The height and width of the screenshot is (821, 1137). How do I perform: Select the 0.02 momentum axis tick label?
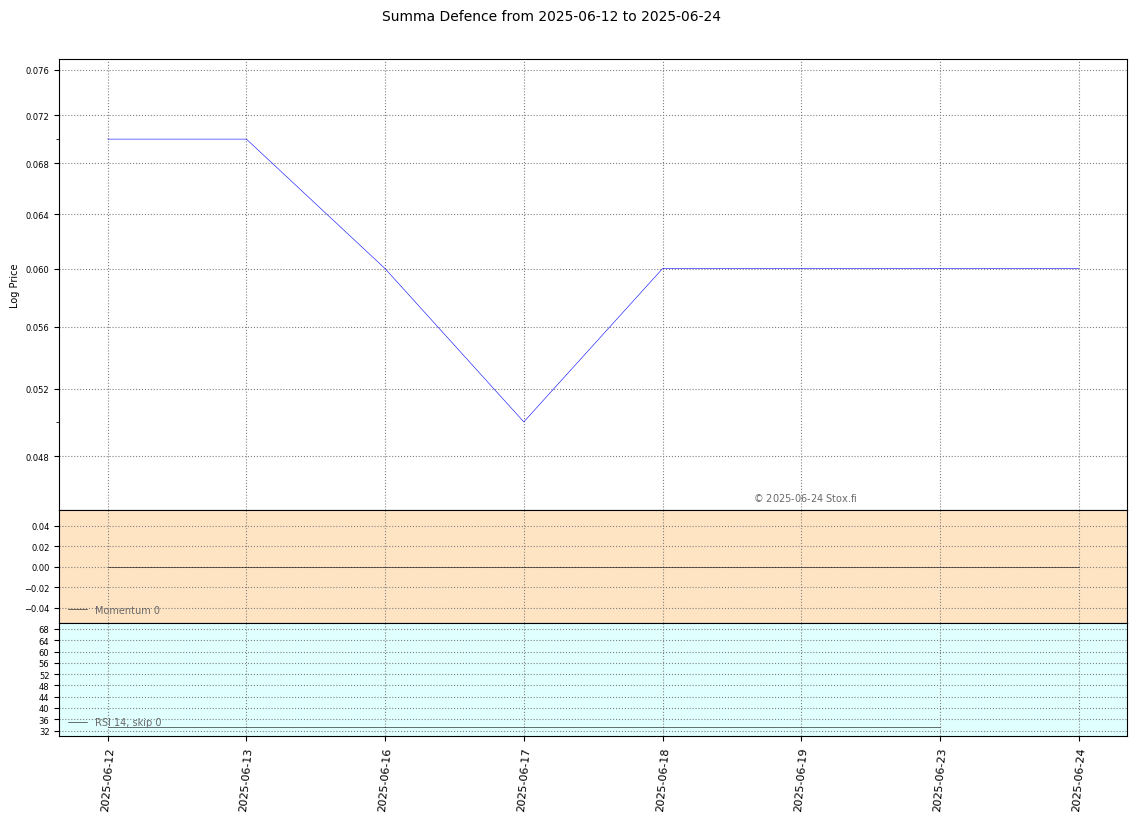pos(41,547)
